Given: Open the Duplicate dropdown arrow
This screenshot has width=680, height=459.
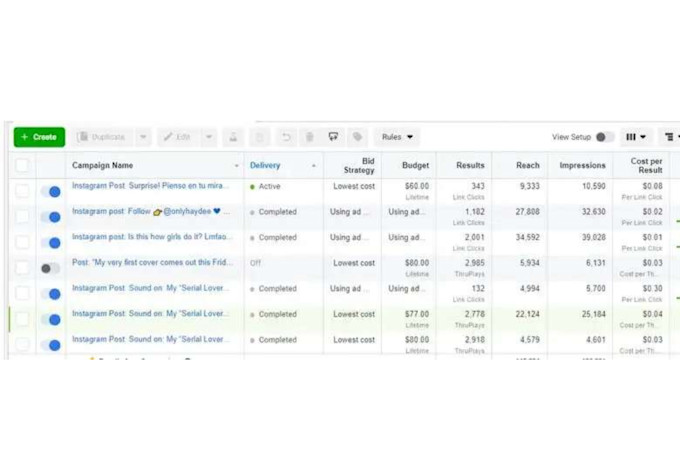Looking at the screenshot, I should tap(143, 137).
